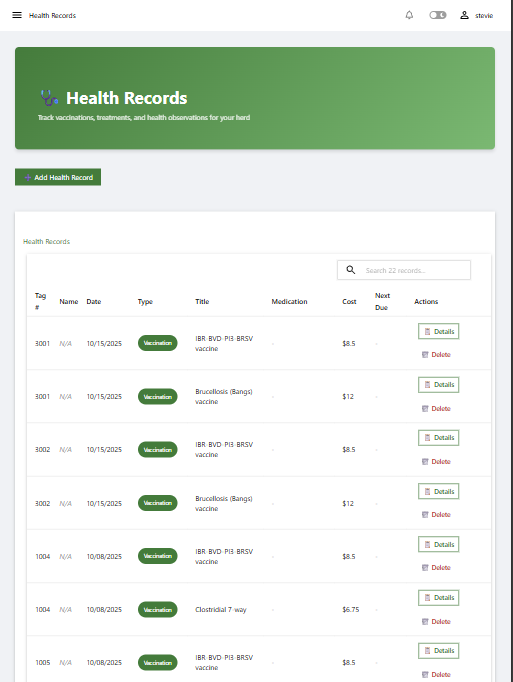Sort by the Type column header

145,301
